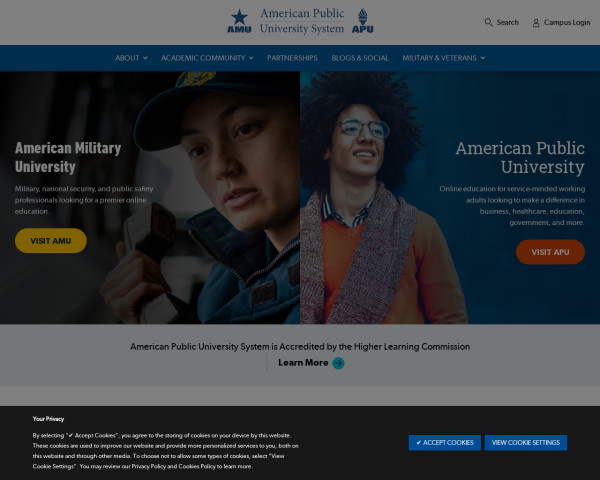
Task: Click the Visit AMU button
Action: click(51, 241)
